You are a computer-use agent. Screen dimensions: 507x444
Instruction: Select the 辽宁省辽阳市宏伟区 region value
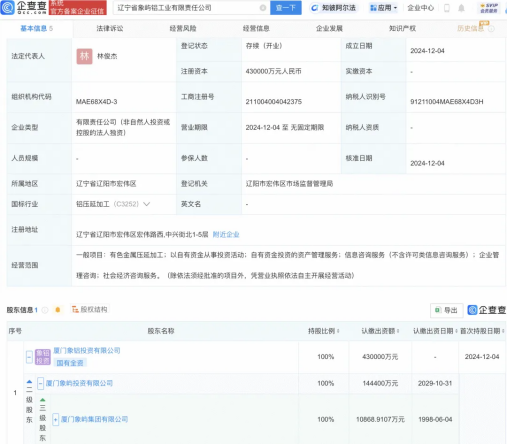click(106, 184)
